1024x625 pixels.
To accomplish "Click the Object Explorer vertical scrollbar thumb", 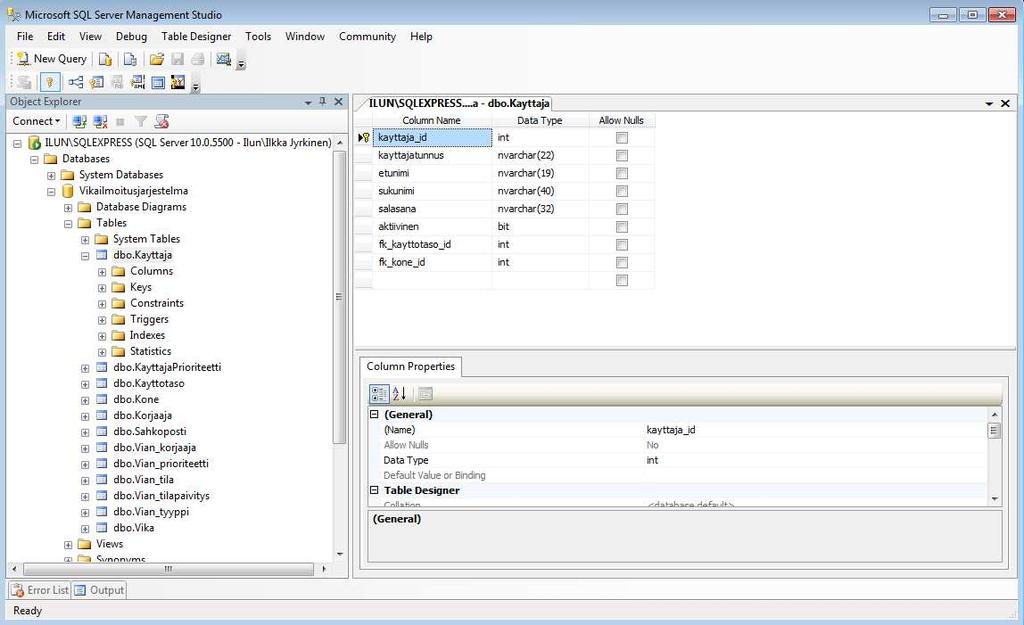I will [x=339, y=297].
